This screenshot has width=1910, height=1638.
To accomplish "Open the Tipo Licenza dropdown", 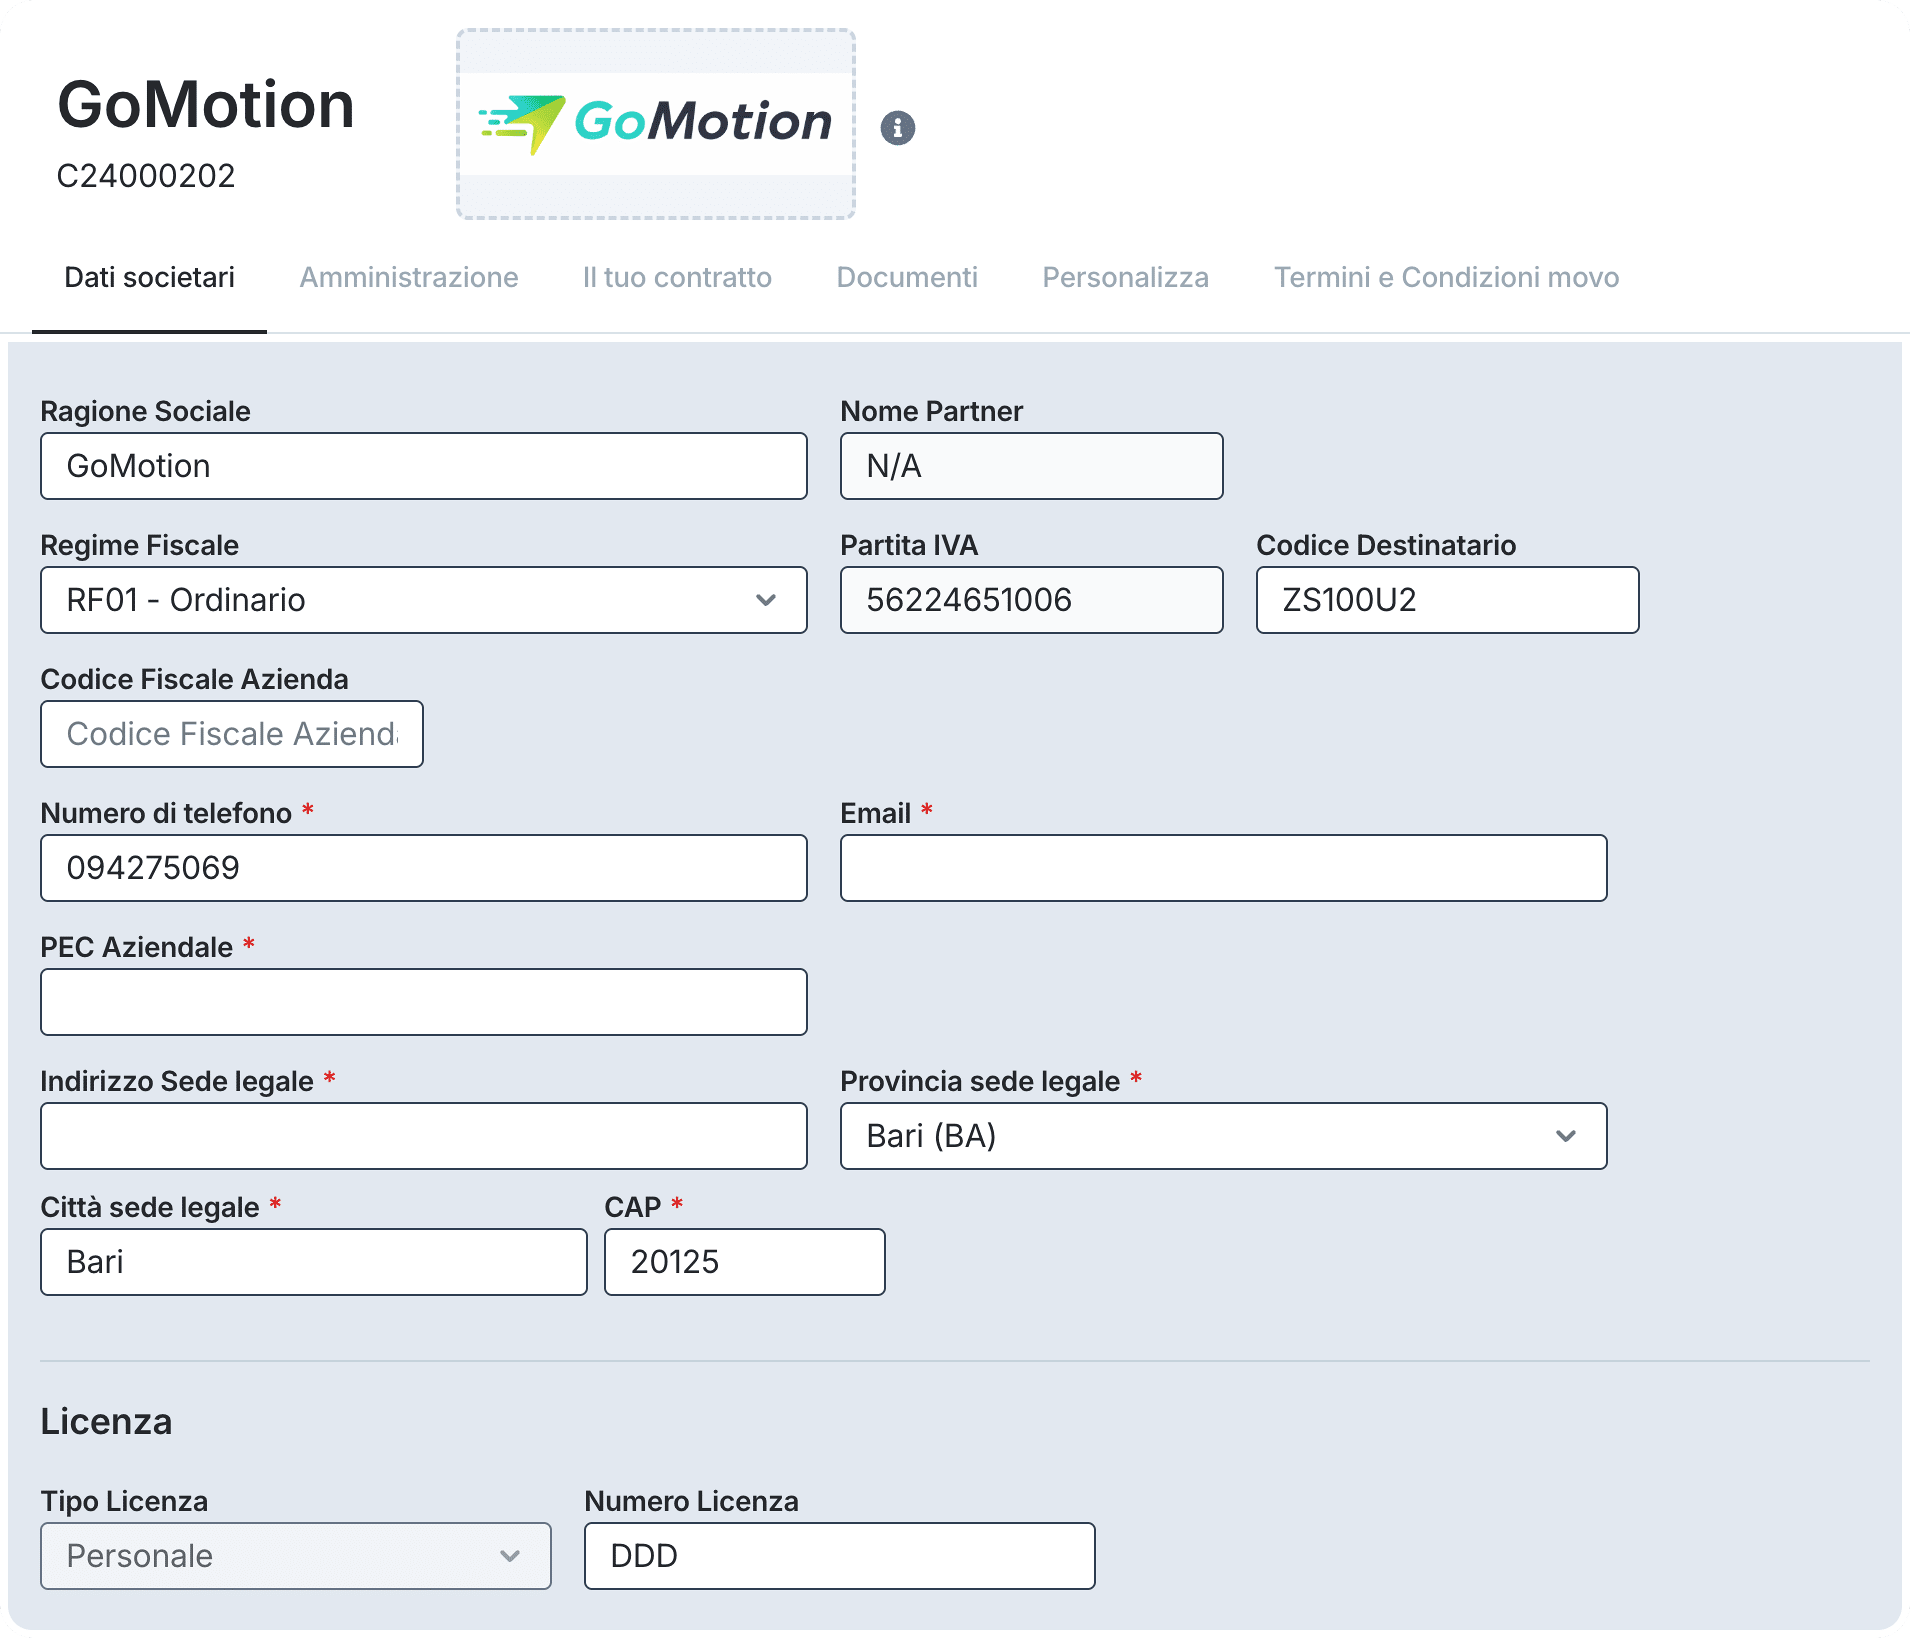I will click(x=295, y=1556).
